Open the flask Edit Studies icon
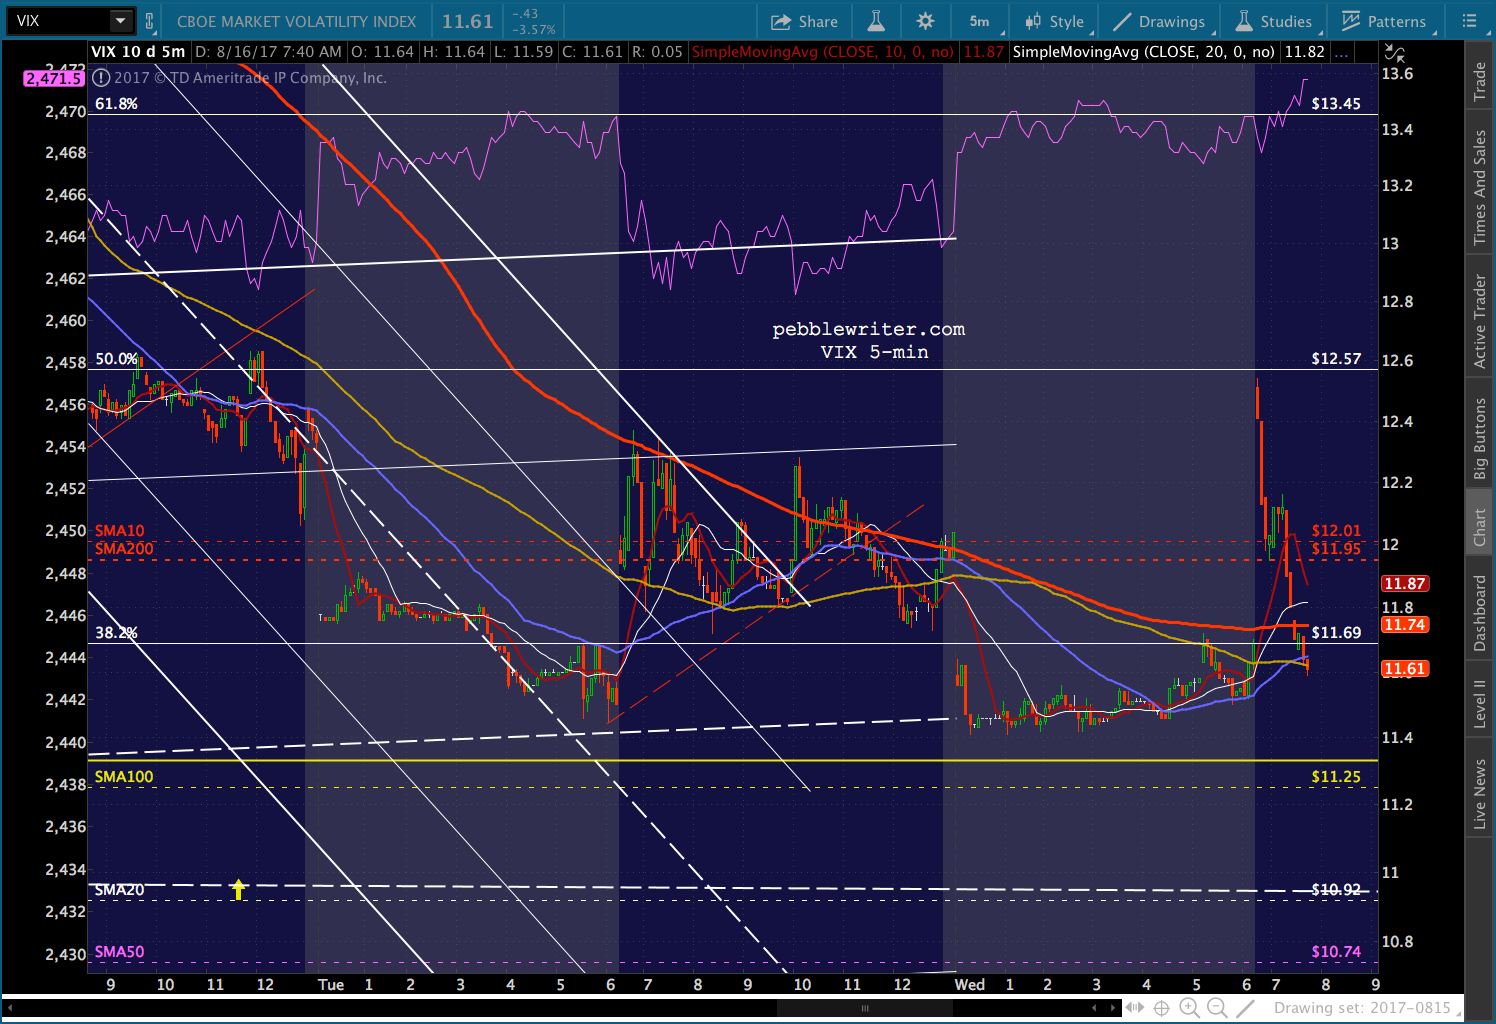 click(875, 21)
